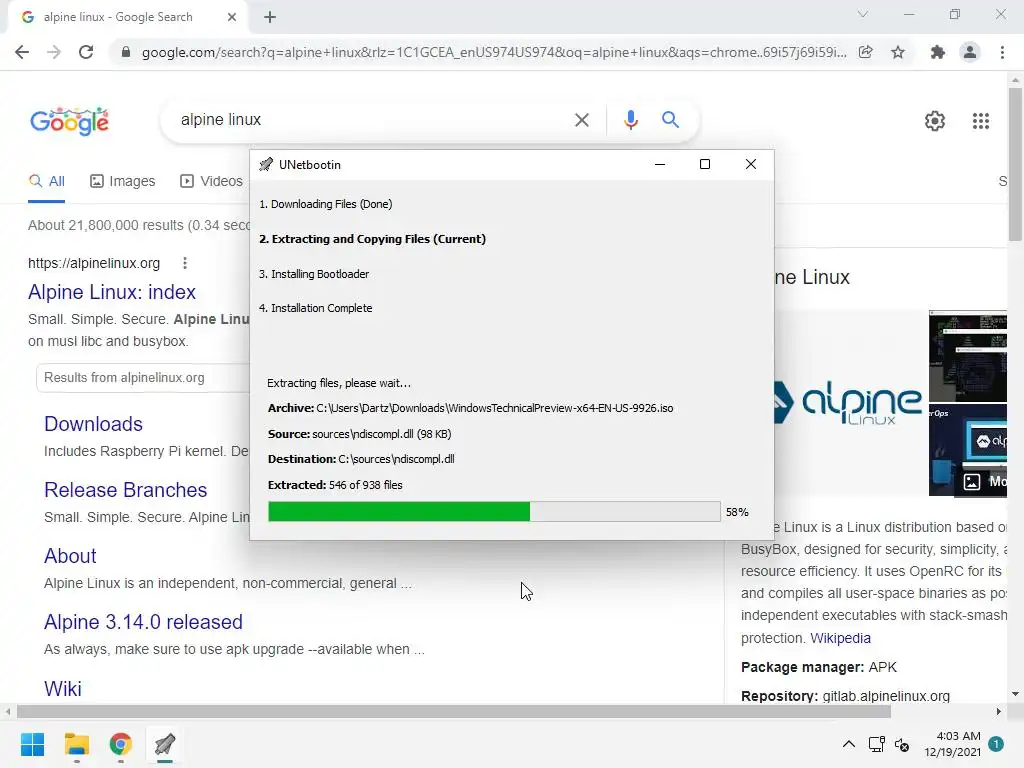Switch to the Videos search tab

tap(212, 181)
